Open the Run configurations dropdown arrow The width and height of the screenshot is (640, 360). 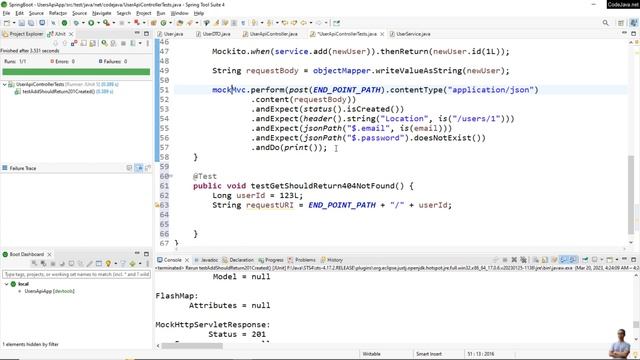pyautogui.click(x=98, y=23)
